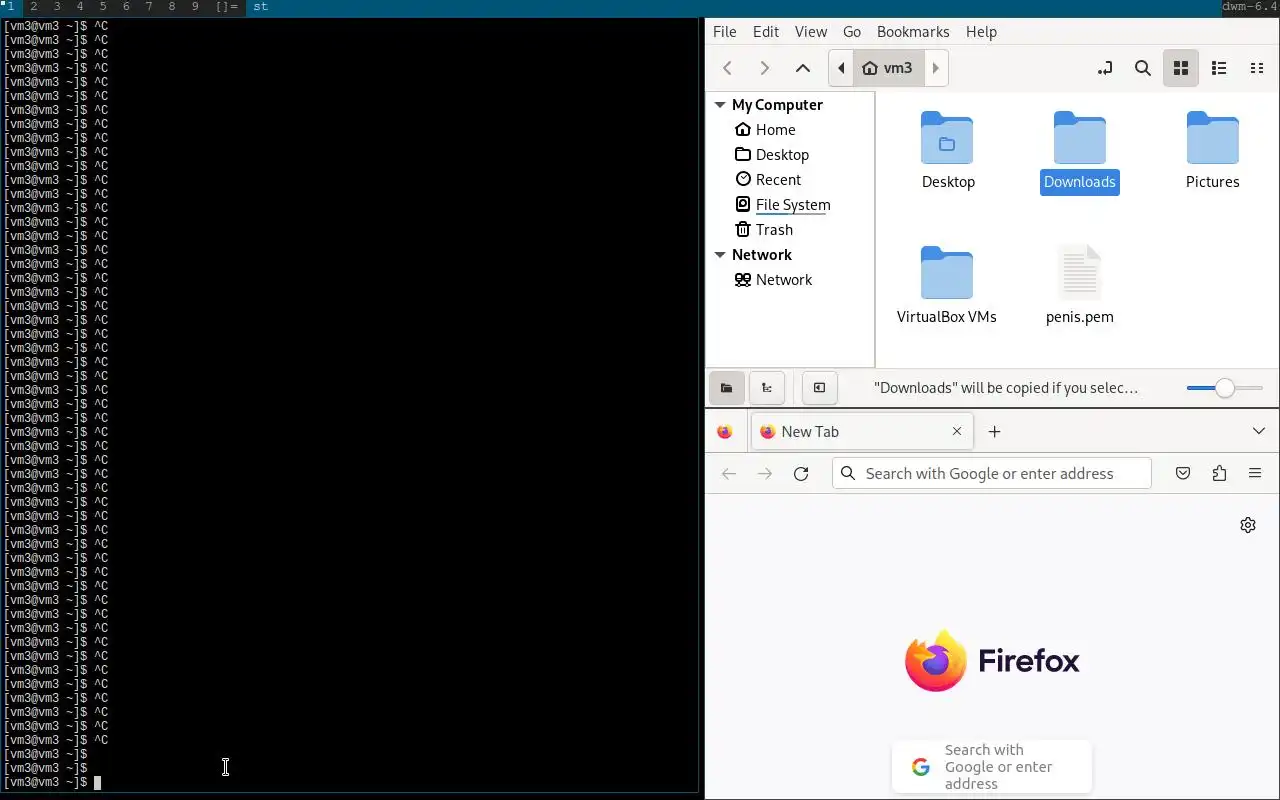The height and width of the screenshot is (800, 1280).
Task: Open Firefox Extensions puzzle icon
Action: coord(1219,474)
